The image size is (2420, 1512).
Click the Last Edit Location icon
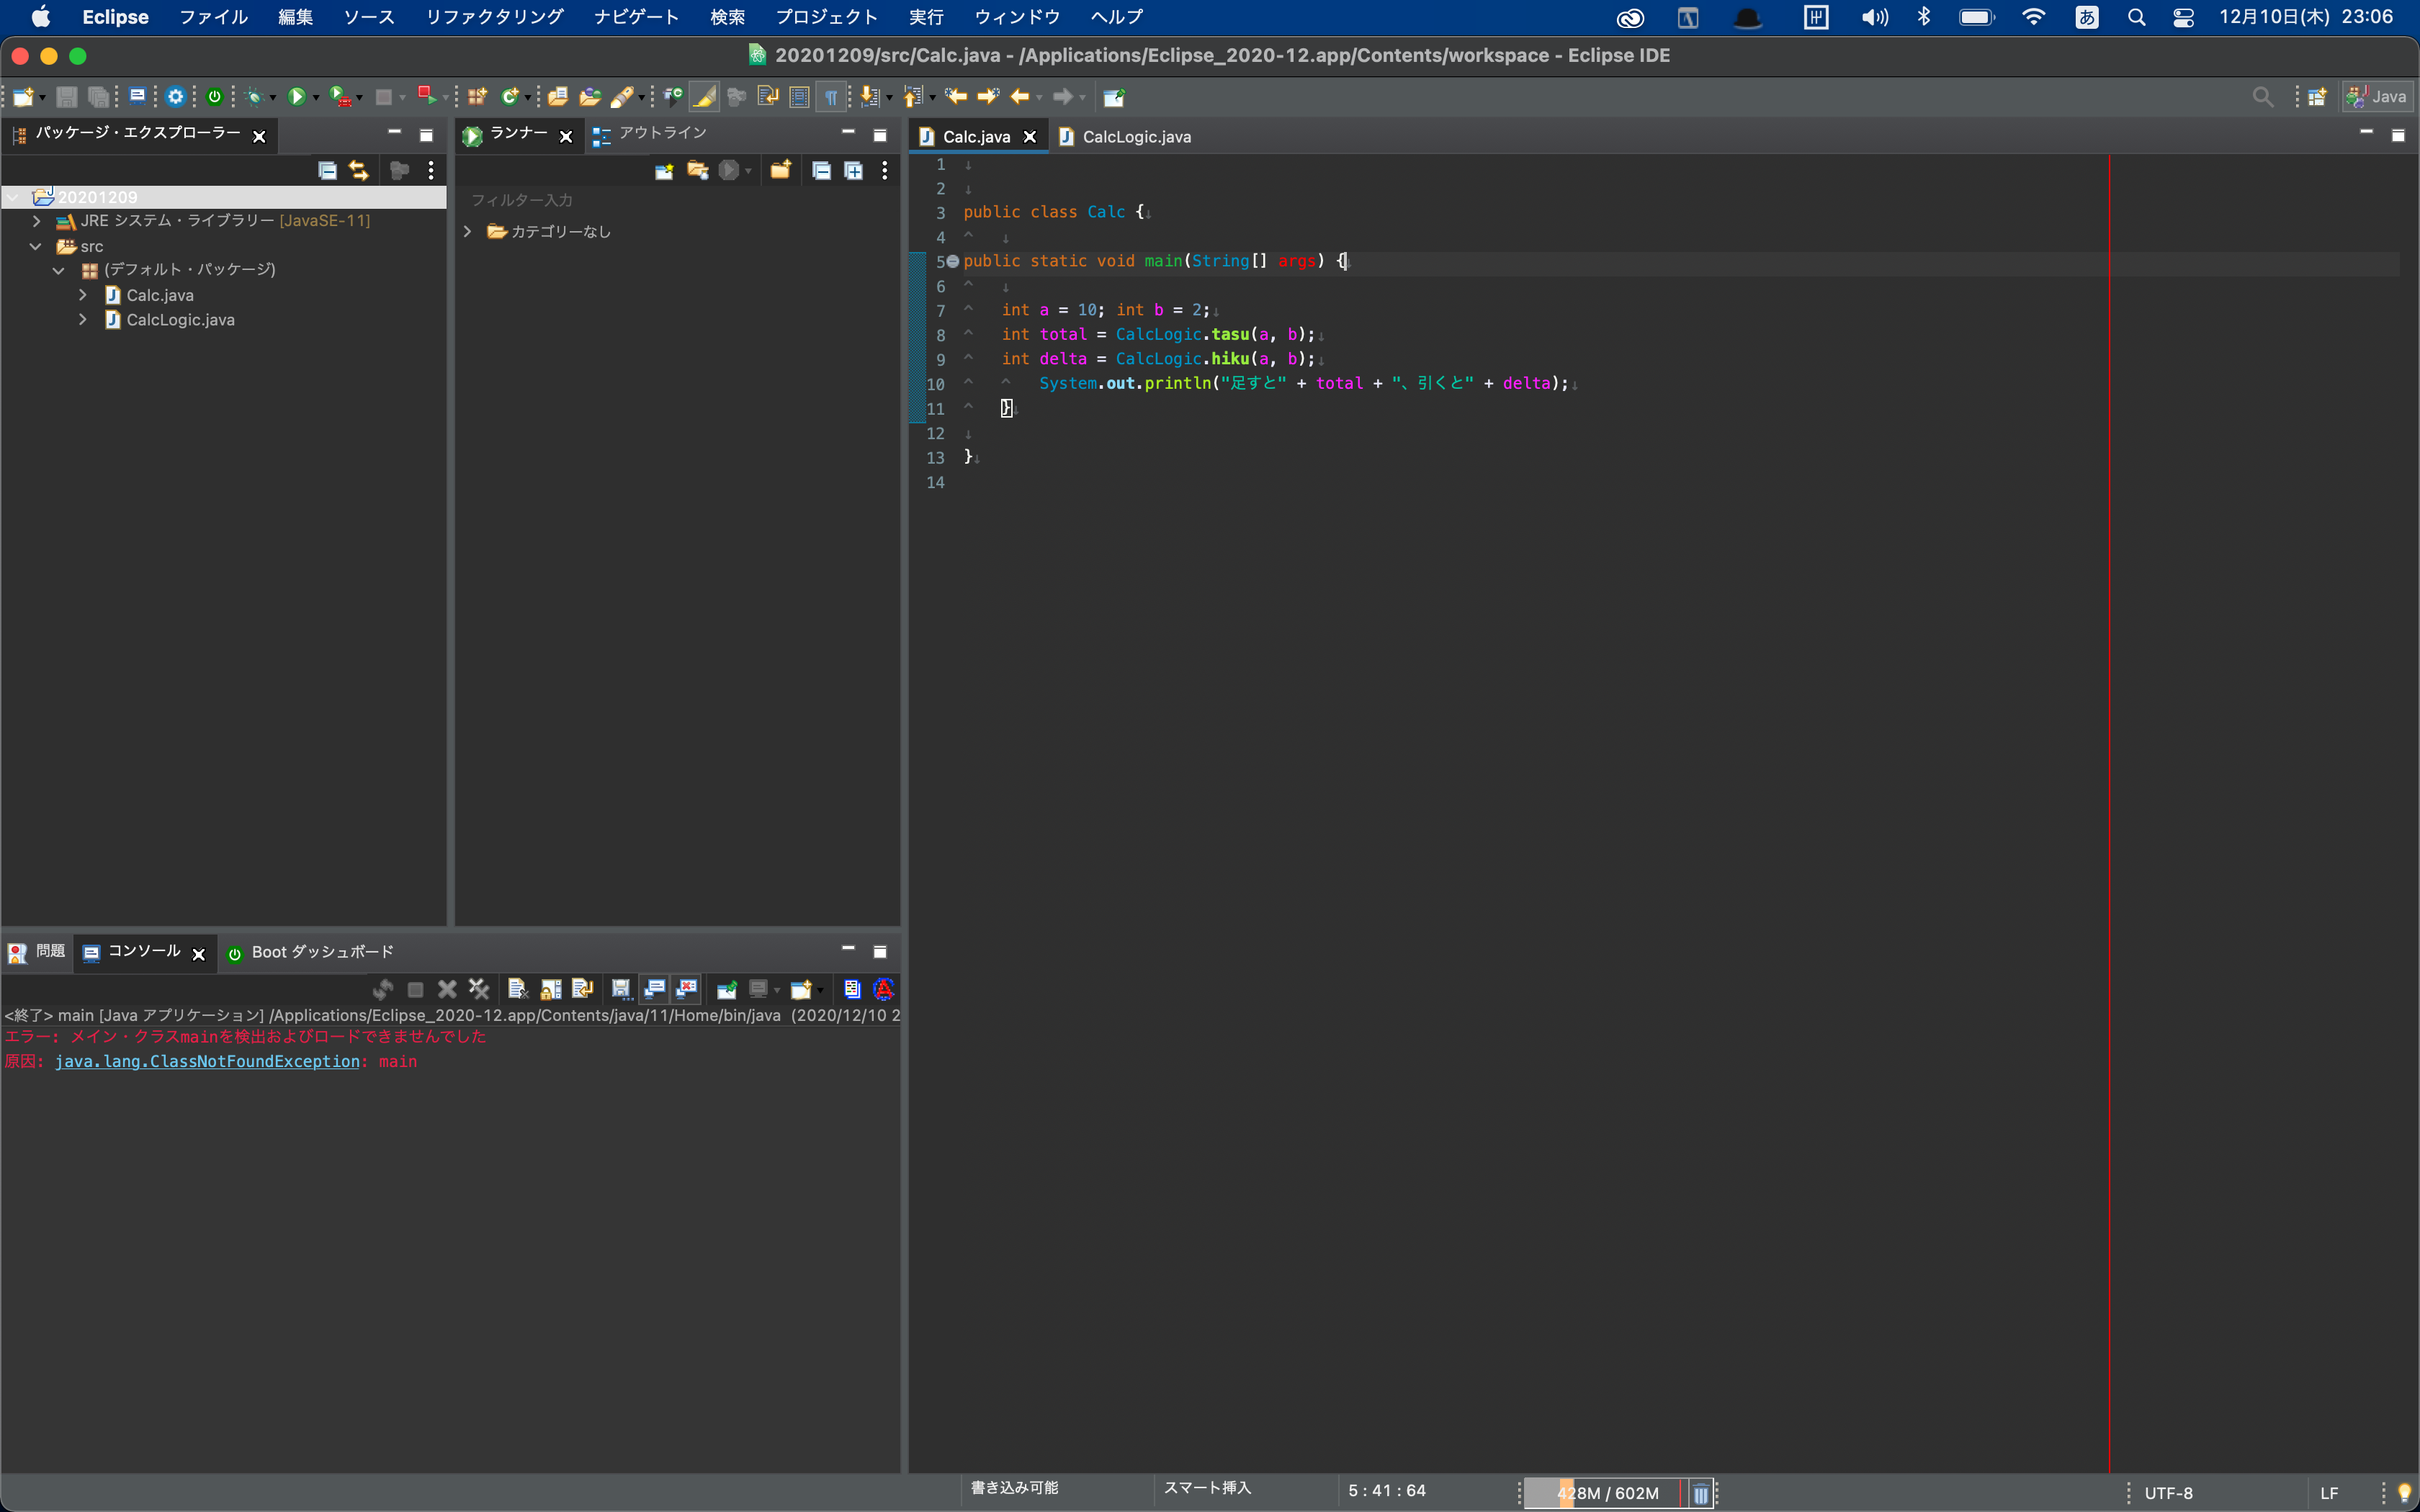click(x=956, y=97)
